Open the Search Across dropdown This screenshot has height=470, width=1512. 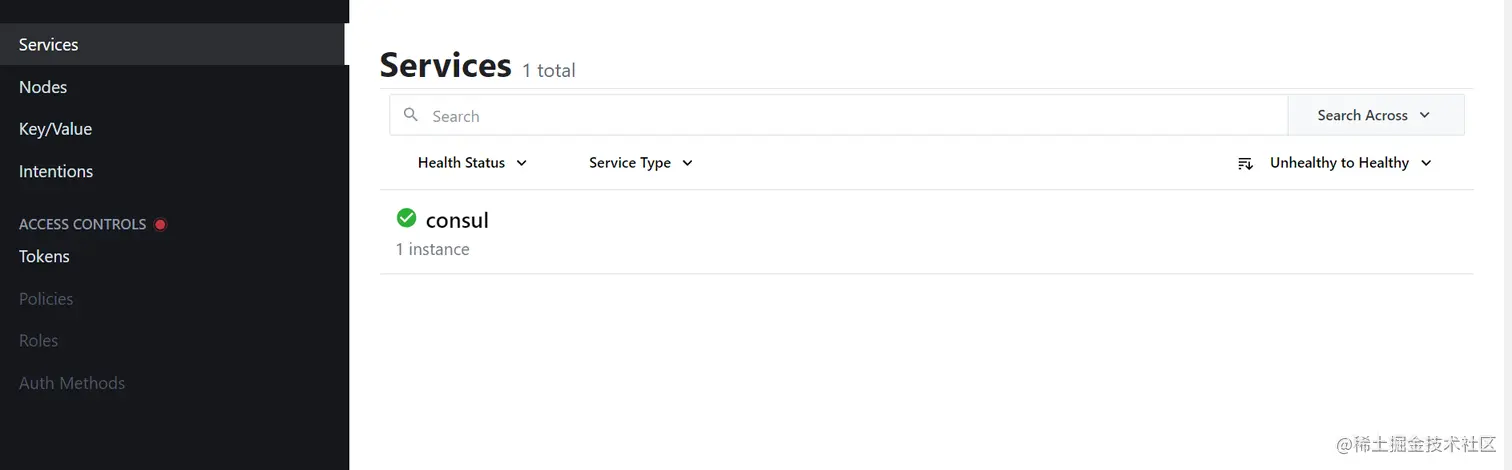pos(1374,115)
